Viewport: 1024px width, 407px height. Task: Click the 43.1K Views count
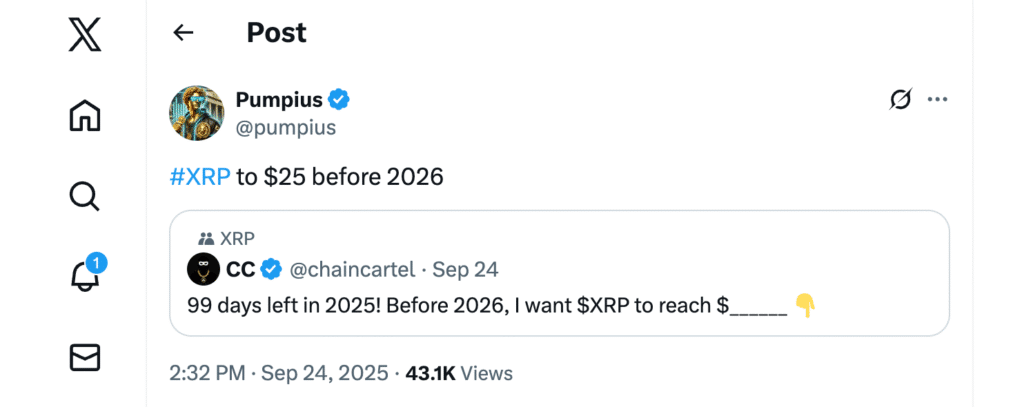(459, 374)
